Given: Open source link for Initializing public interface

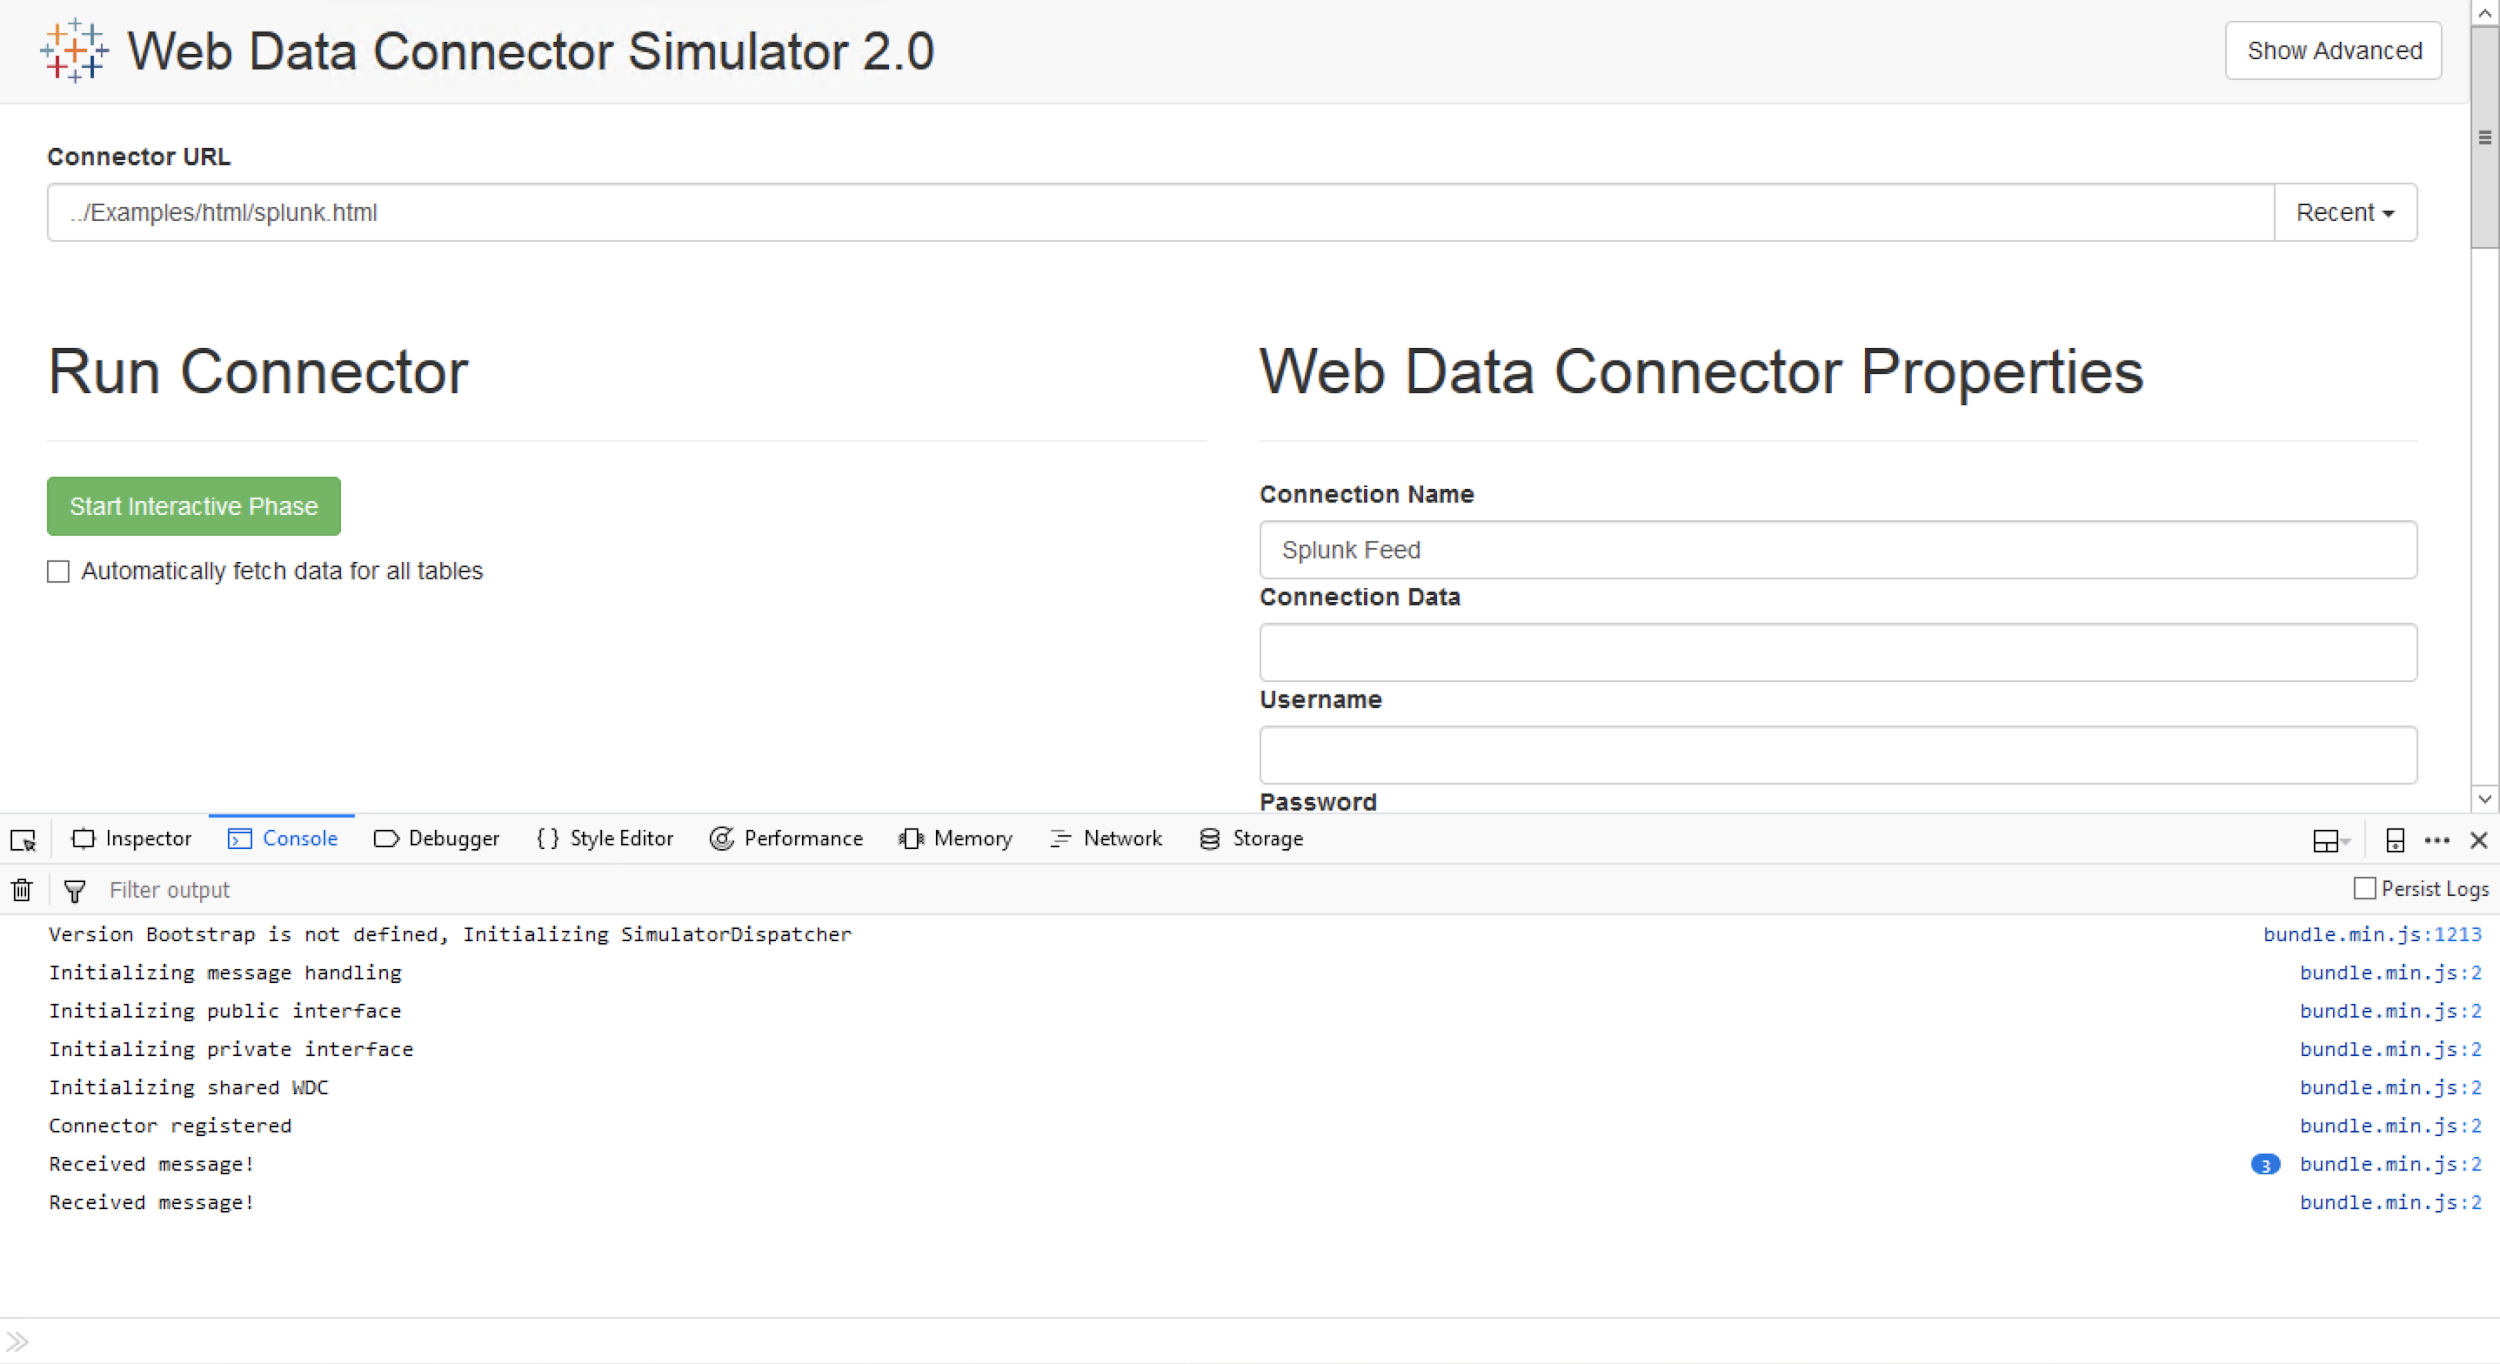Looking at the screenshot, I should click(2390, 1011).
